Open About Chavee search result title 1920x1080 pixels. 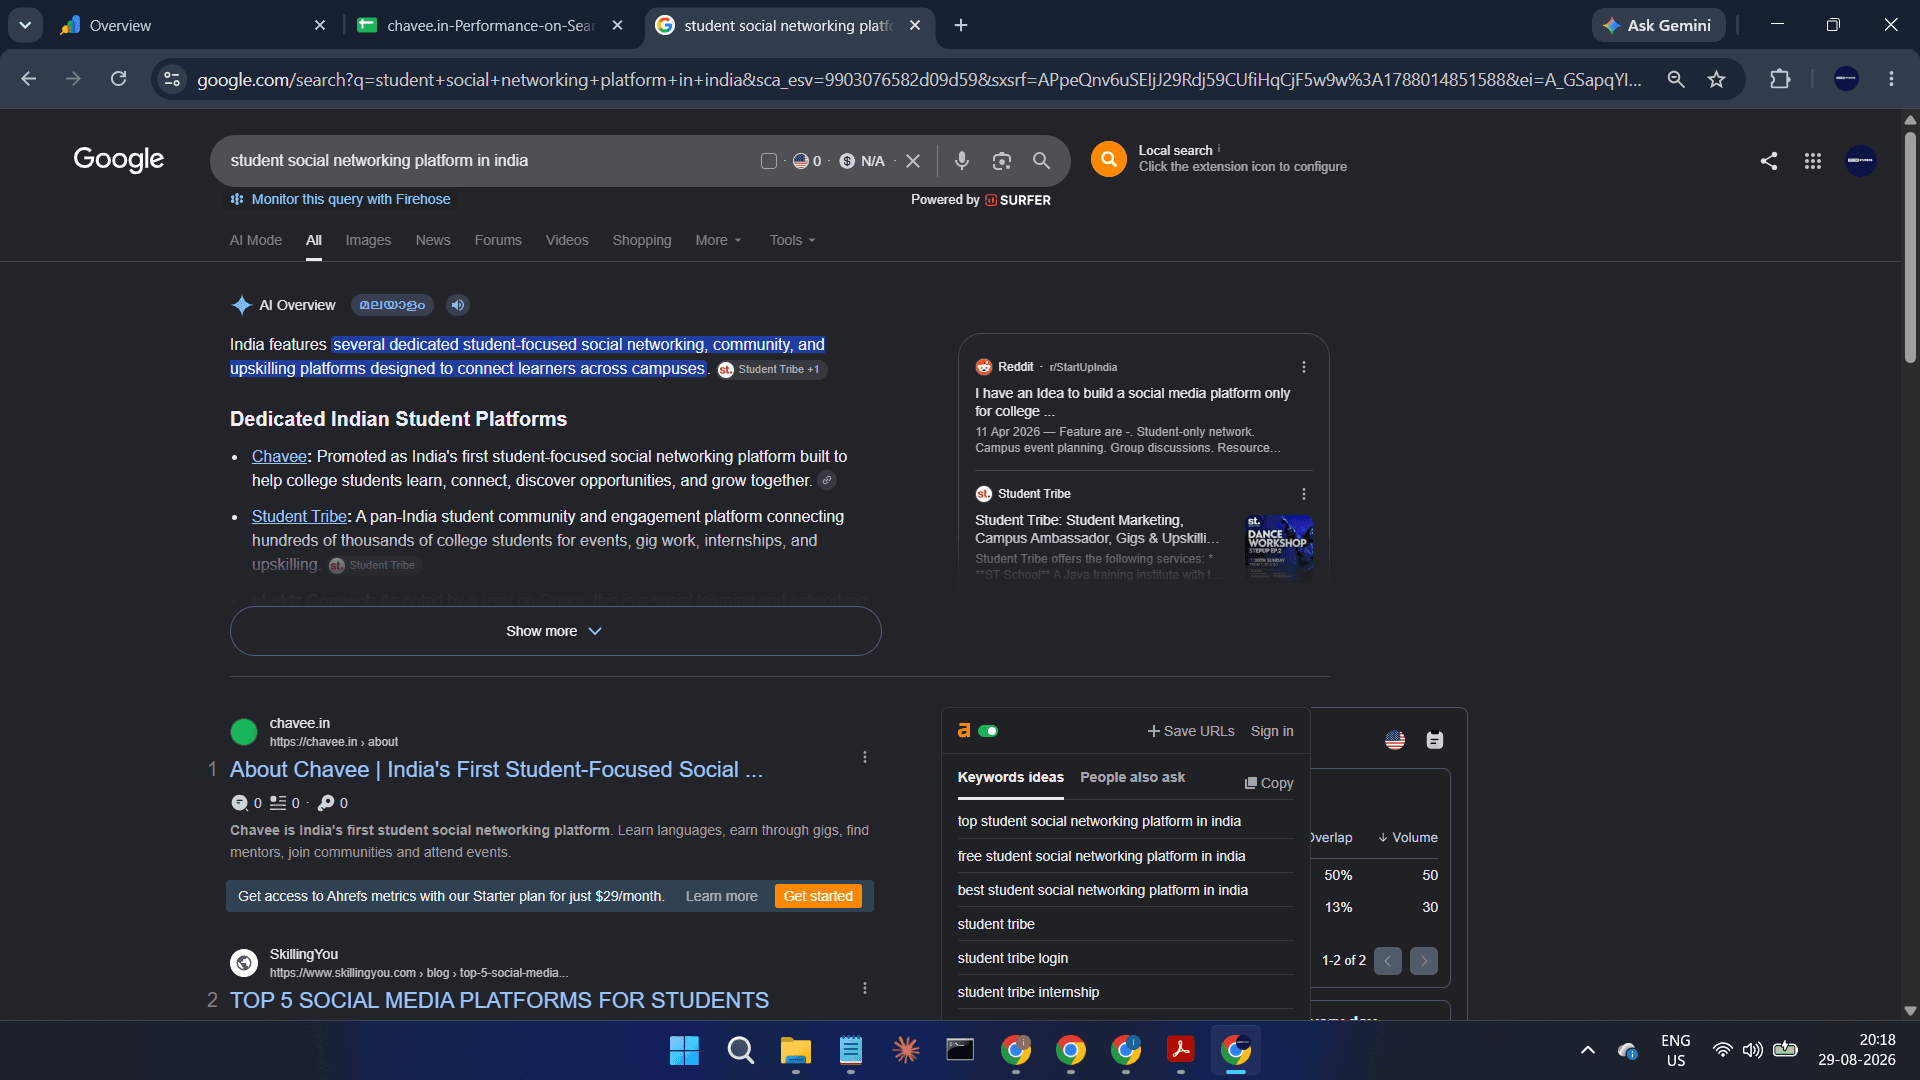point(496,769)
